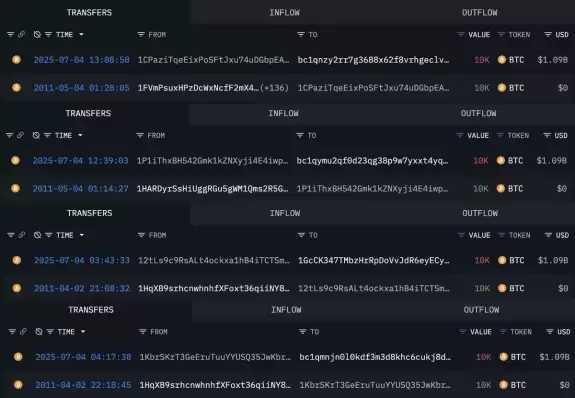Open the recipient address 1GcCK347TMbzHrRpDoVvJdR6eyECy
Image resolution: width=575 pixels, height=398 pixels.
click(x=374, y=260)
